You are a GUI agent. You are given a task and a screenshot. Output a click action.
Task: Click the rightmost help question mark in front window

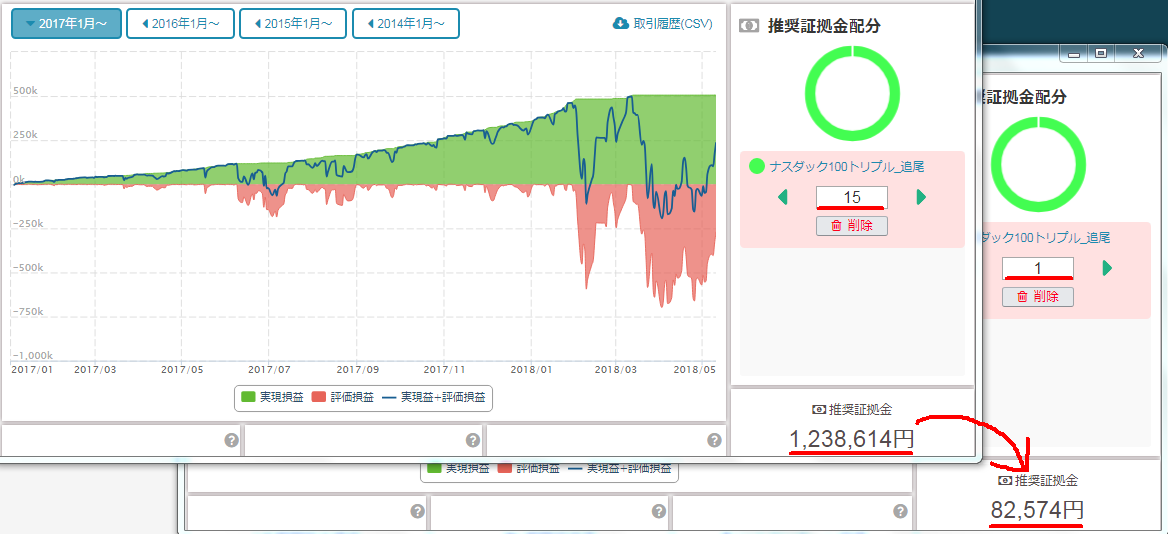(714, 440)
